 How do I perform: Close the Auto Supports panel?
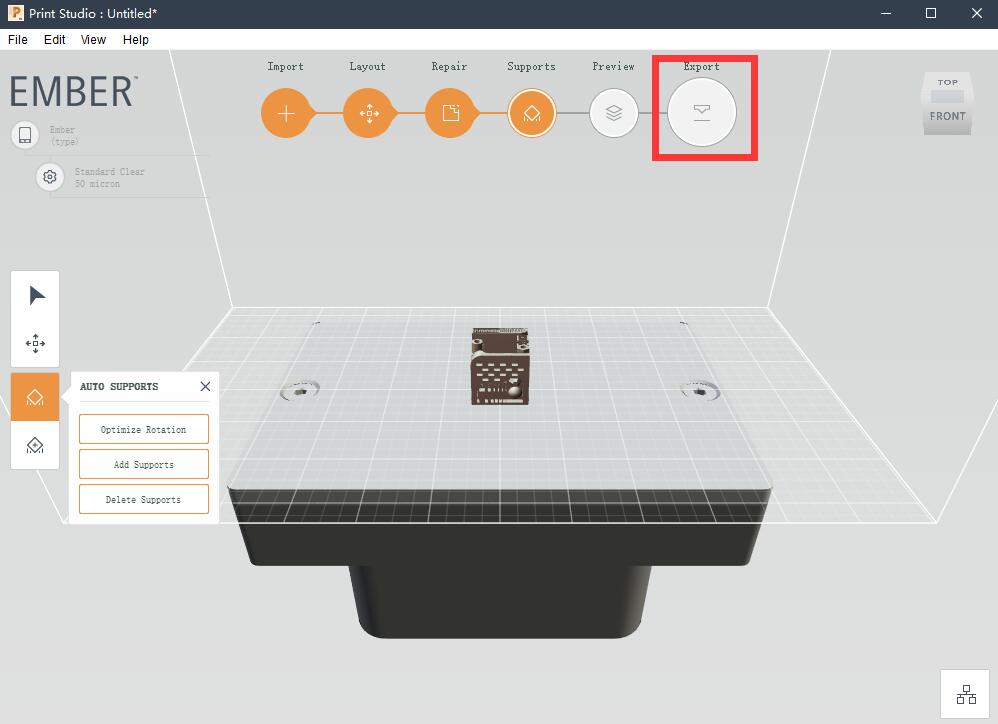(x=205, y=386)
